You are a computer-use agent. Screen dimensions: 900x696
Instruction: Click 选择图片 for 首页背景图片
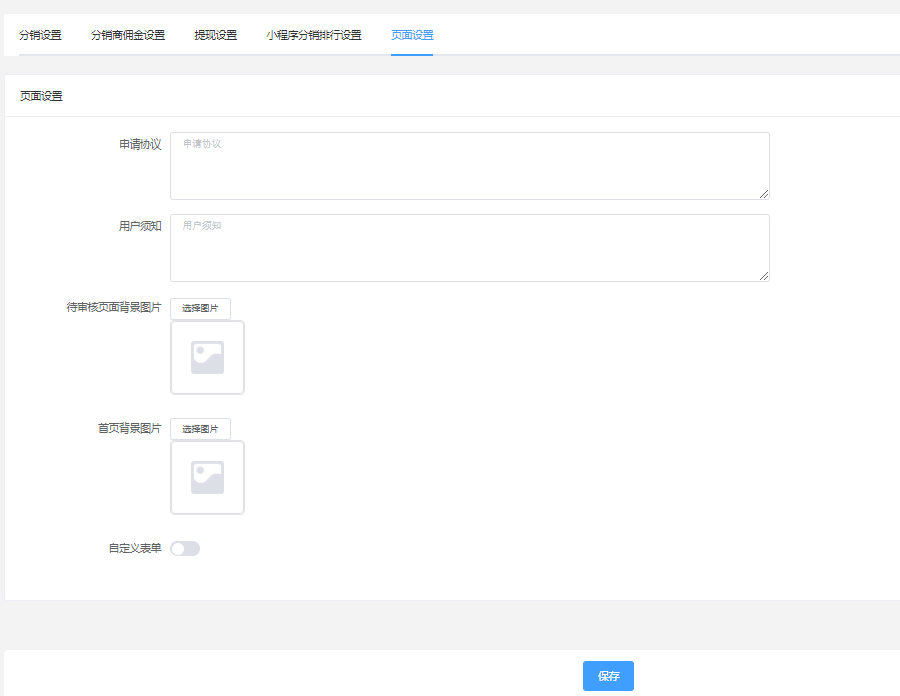tap(200, 429)
